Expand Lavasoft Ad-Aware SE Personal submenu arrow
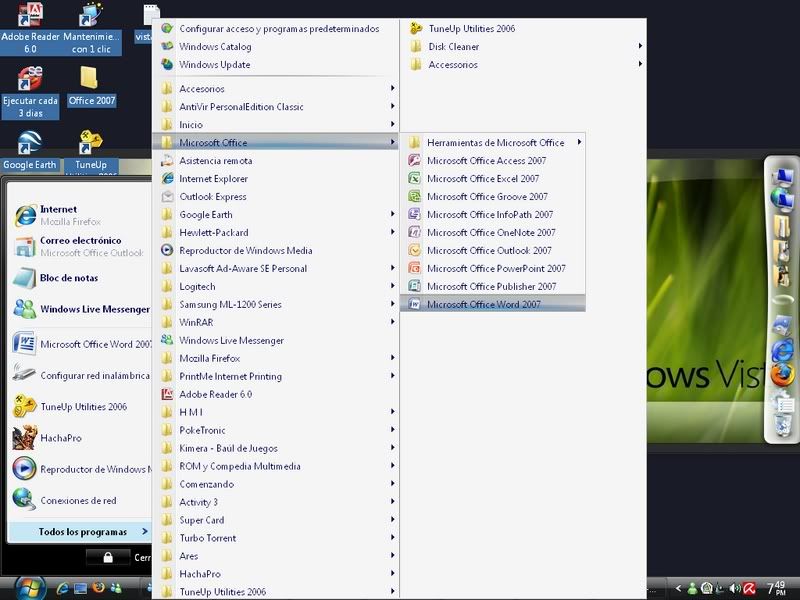This screenshot has width=800, height=600. pyautogui.click(x=392, y=268)
